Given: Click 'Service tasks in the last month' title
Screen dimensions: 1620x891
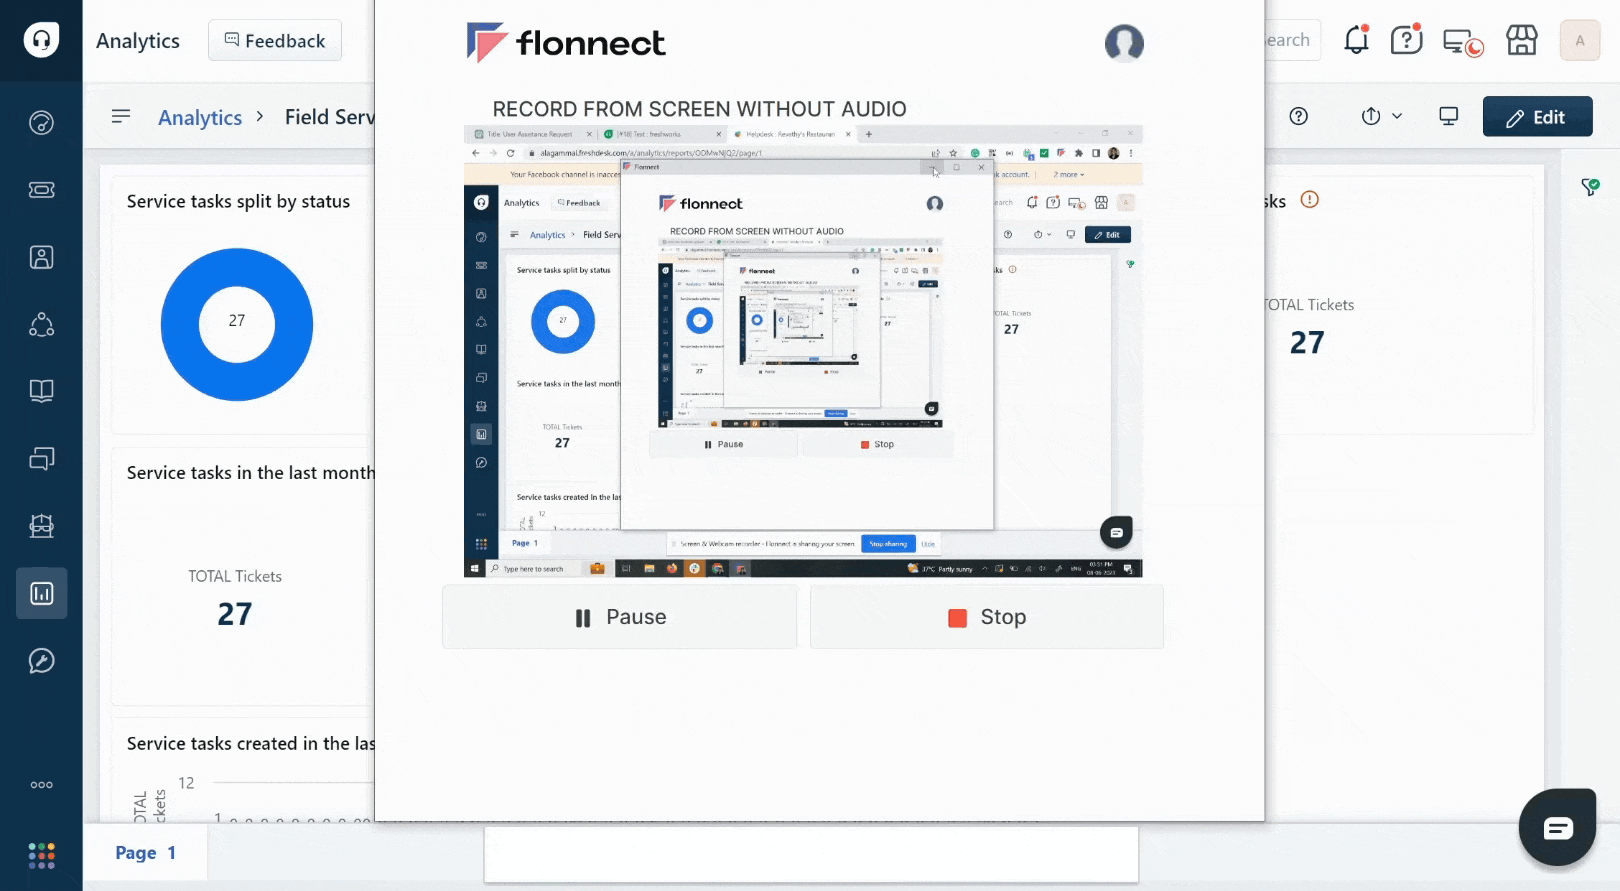Looking at the screenshot, I should click(250, 473).
